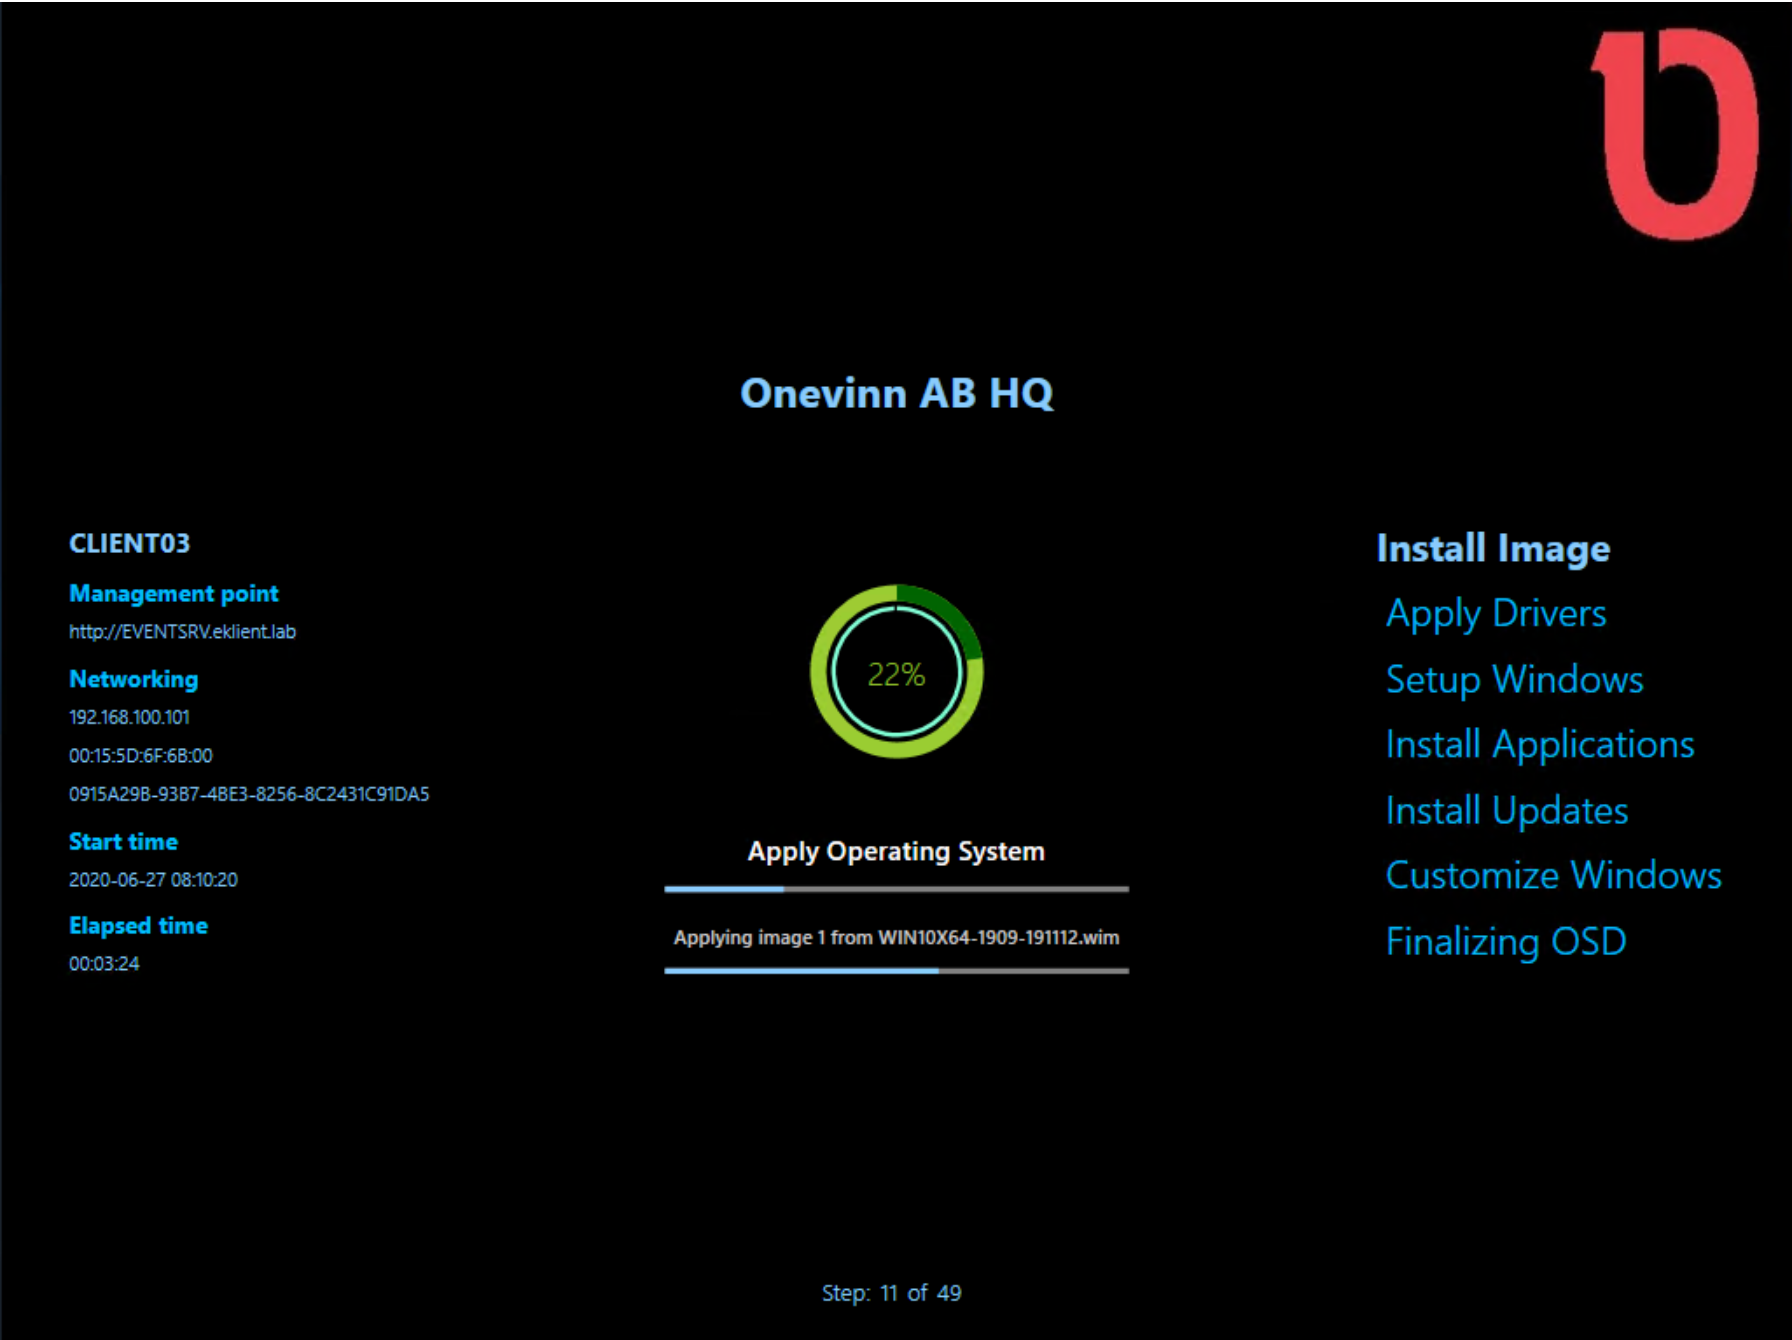Click the 'Start time' heading
The height and width of the screenshot is (1340, 1792).
[x=123, y=842]
